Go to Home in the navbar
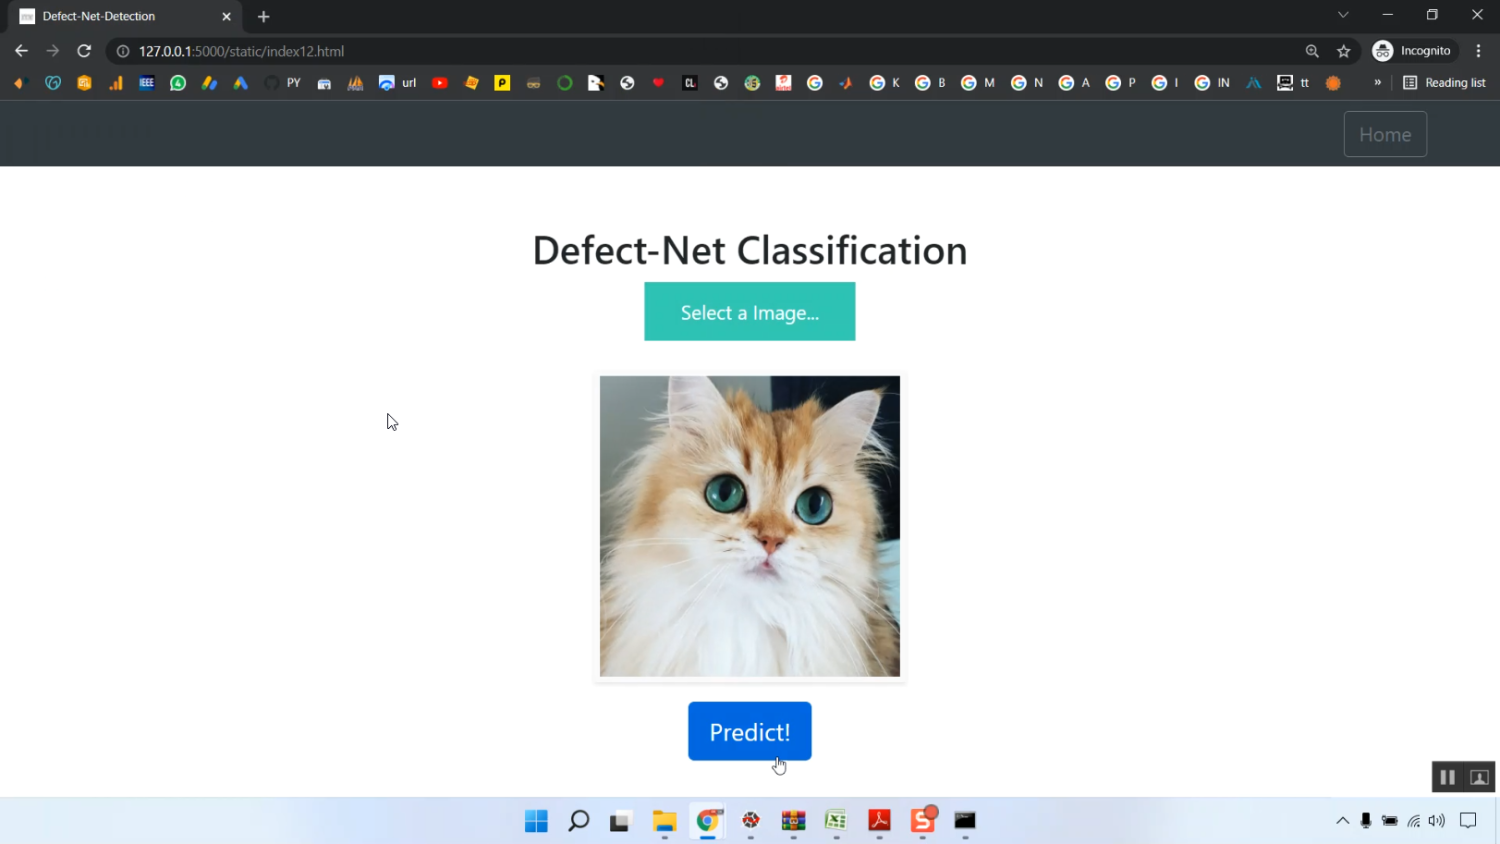This screenshot has height=844, width=1500. coord(1385,134)
